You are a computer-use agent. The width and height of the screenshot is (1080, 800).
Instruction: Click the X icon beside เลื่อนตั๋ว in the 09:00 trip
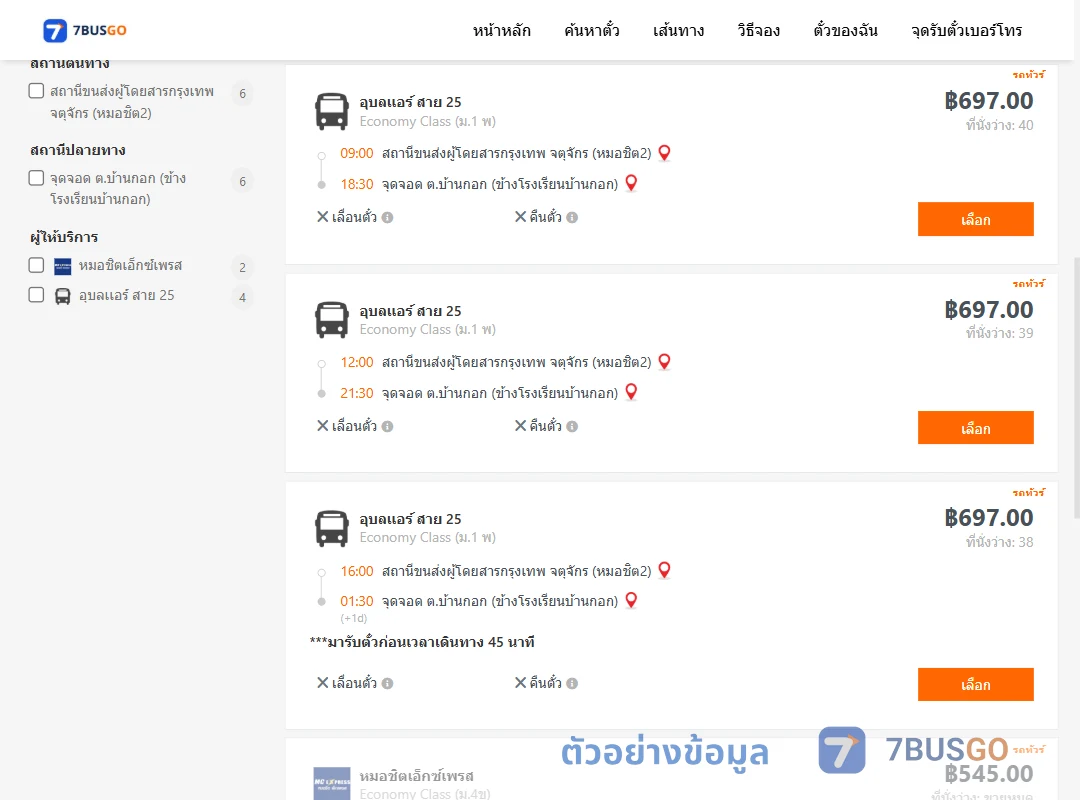[322, 217]
